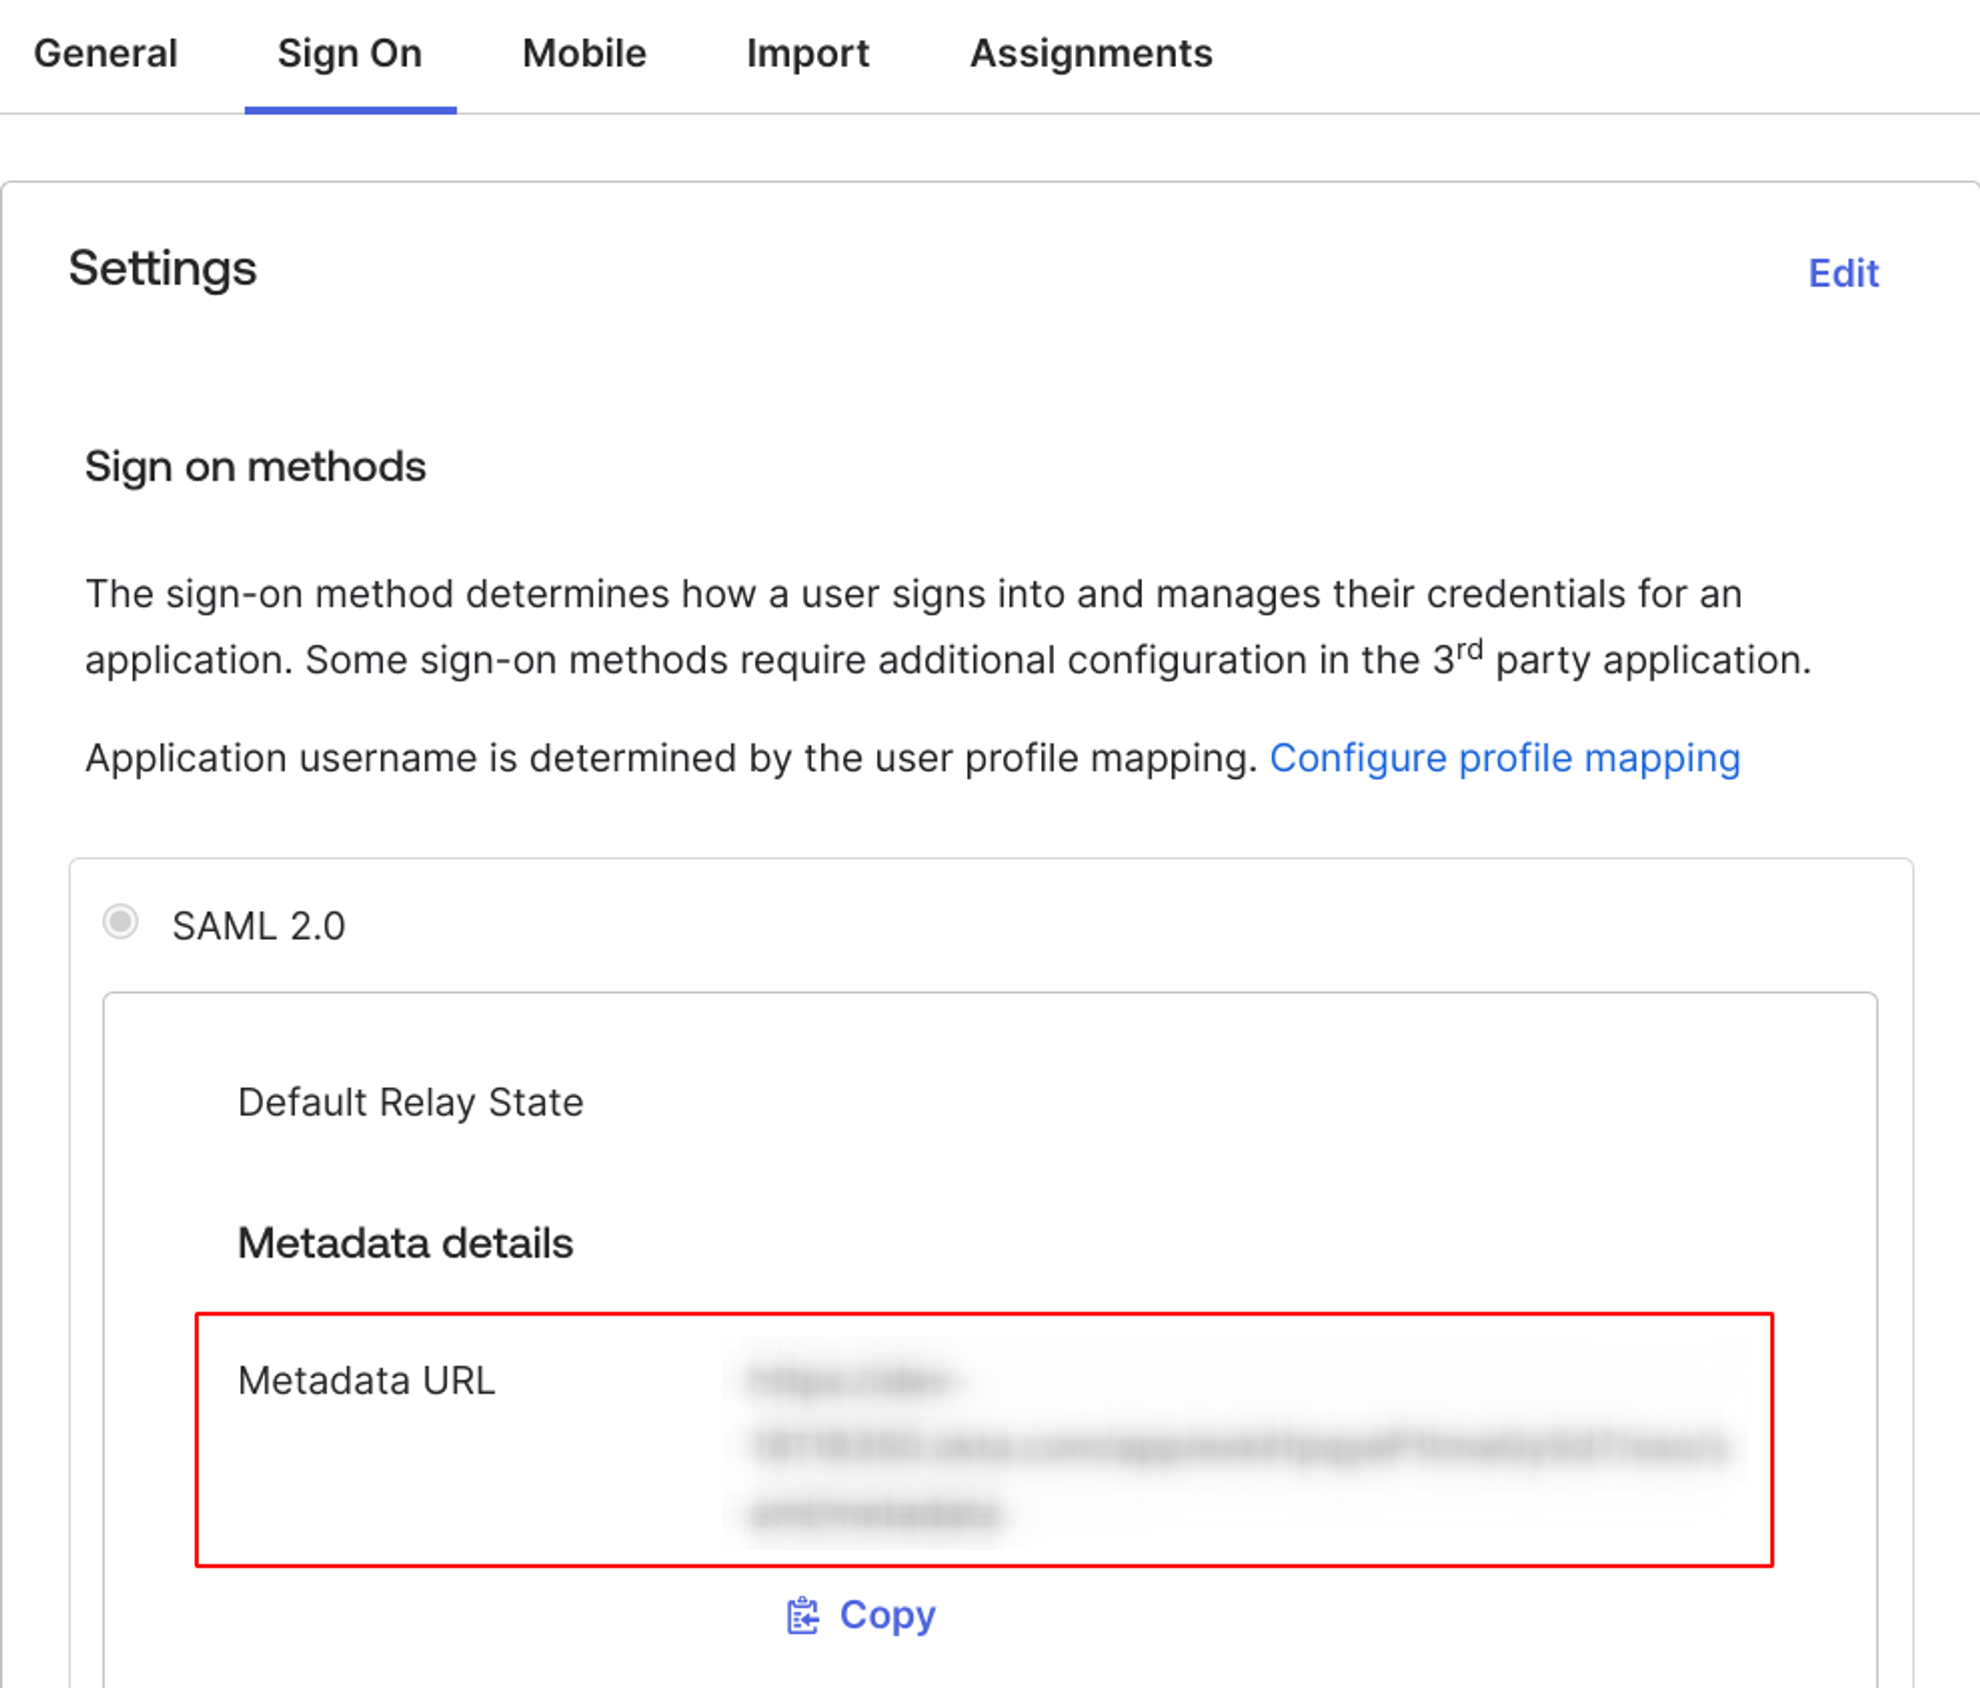The height and width of the screenshot is (1688, 1980).
Task: Click the Sign on methods heading
Action: pyautogui.click(x=255, y=466)
